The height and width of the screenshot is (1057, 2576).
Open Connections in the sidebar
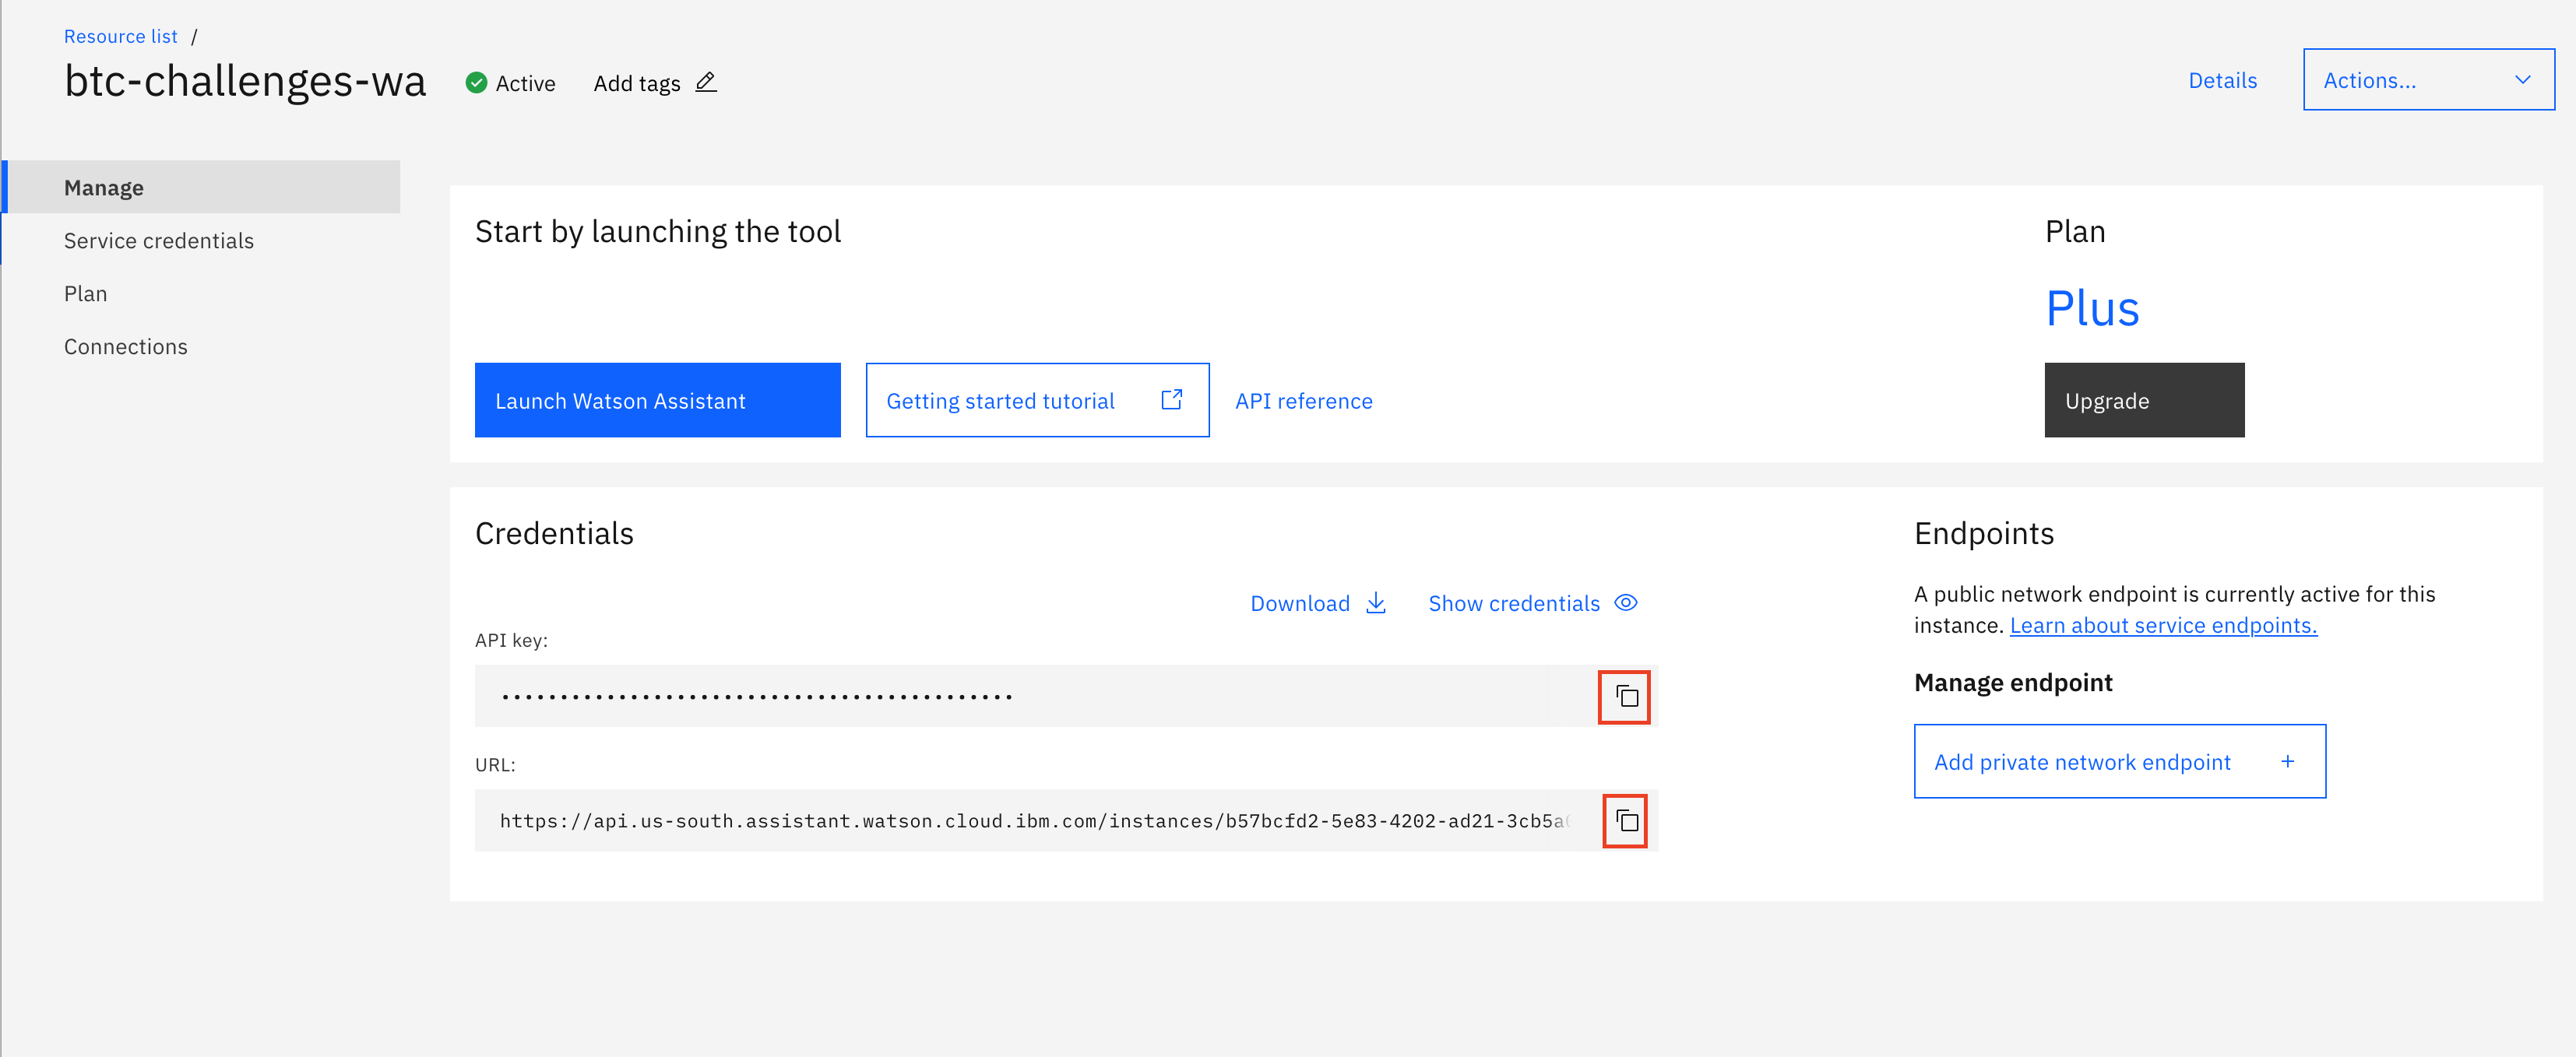point(126,347)
